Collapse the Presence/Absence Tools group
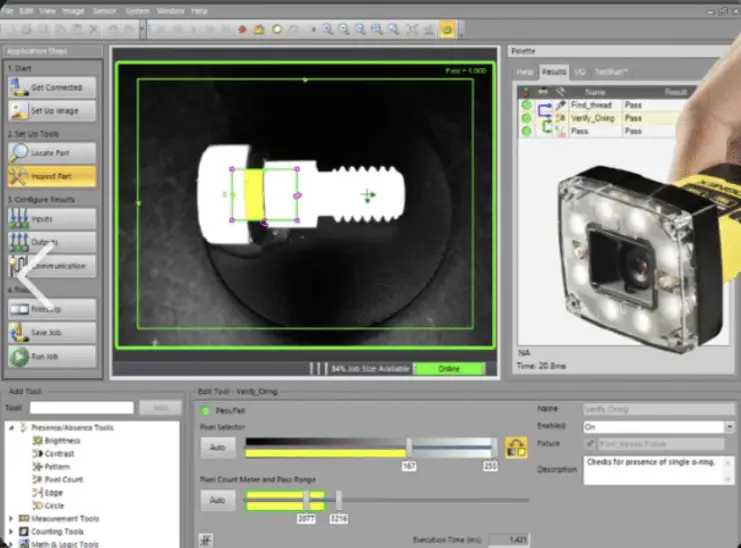741x548 pixels. pos(11,428)
